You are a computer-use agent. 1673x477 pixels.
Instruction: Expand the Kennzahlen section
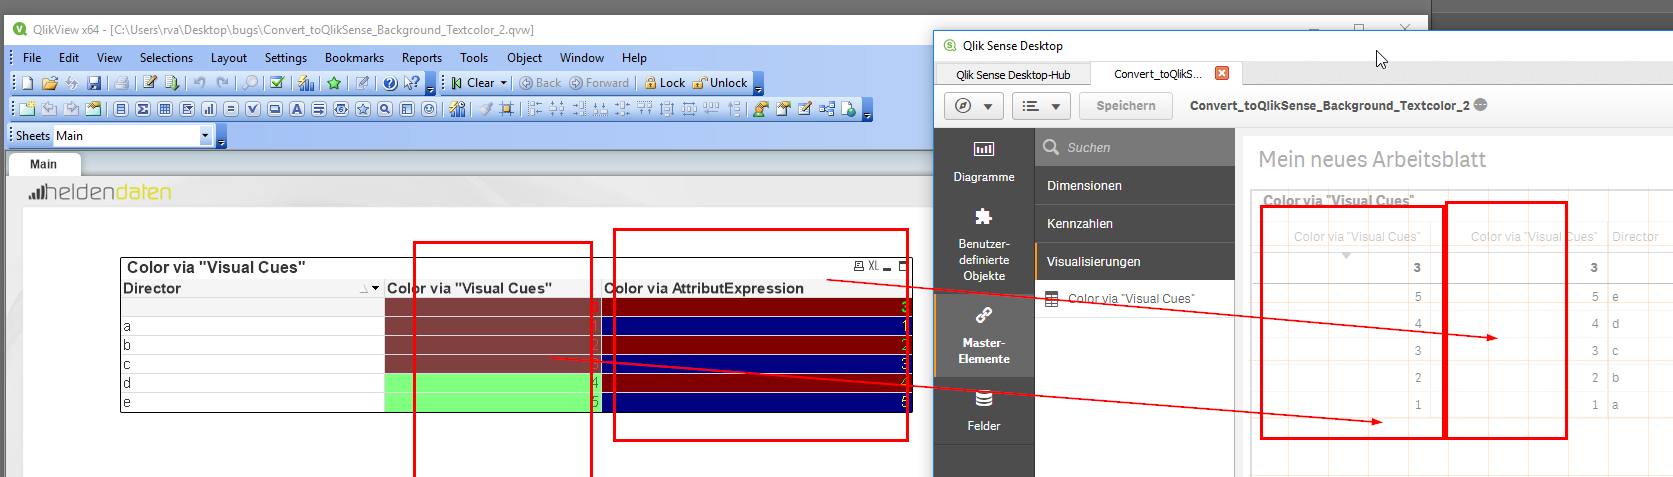point(1135,224)
